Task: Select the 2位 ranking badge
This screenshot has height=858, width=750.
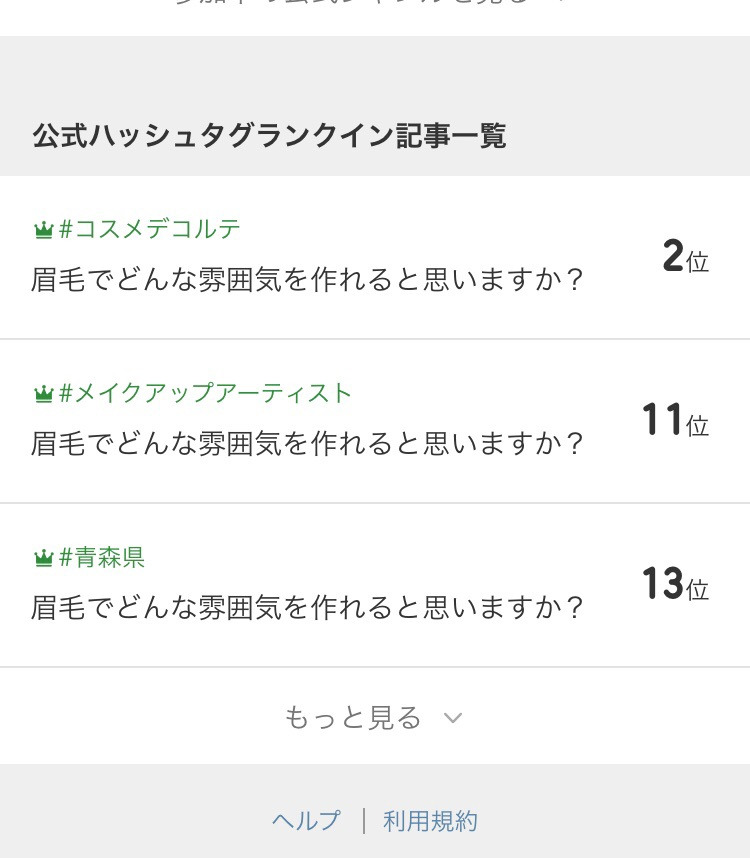Action: coord(685,256)
